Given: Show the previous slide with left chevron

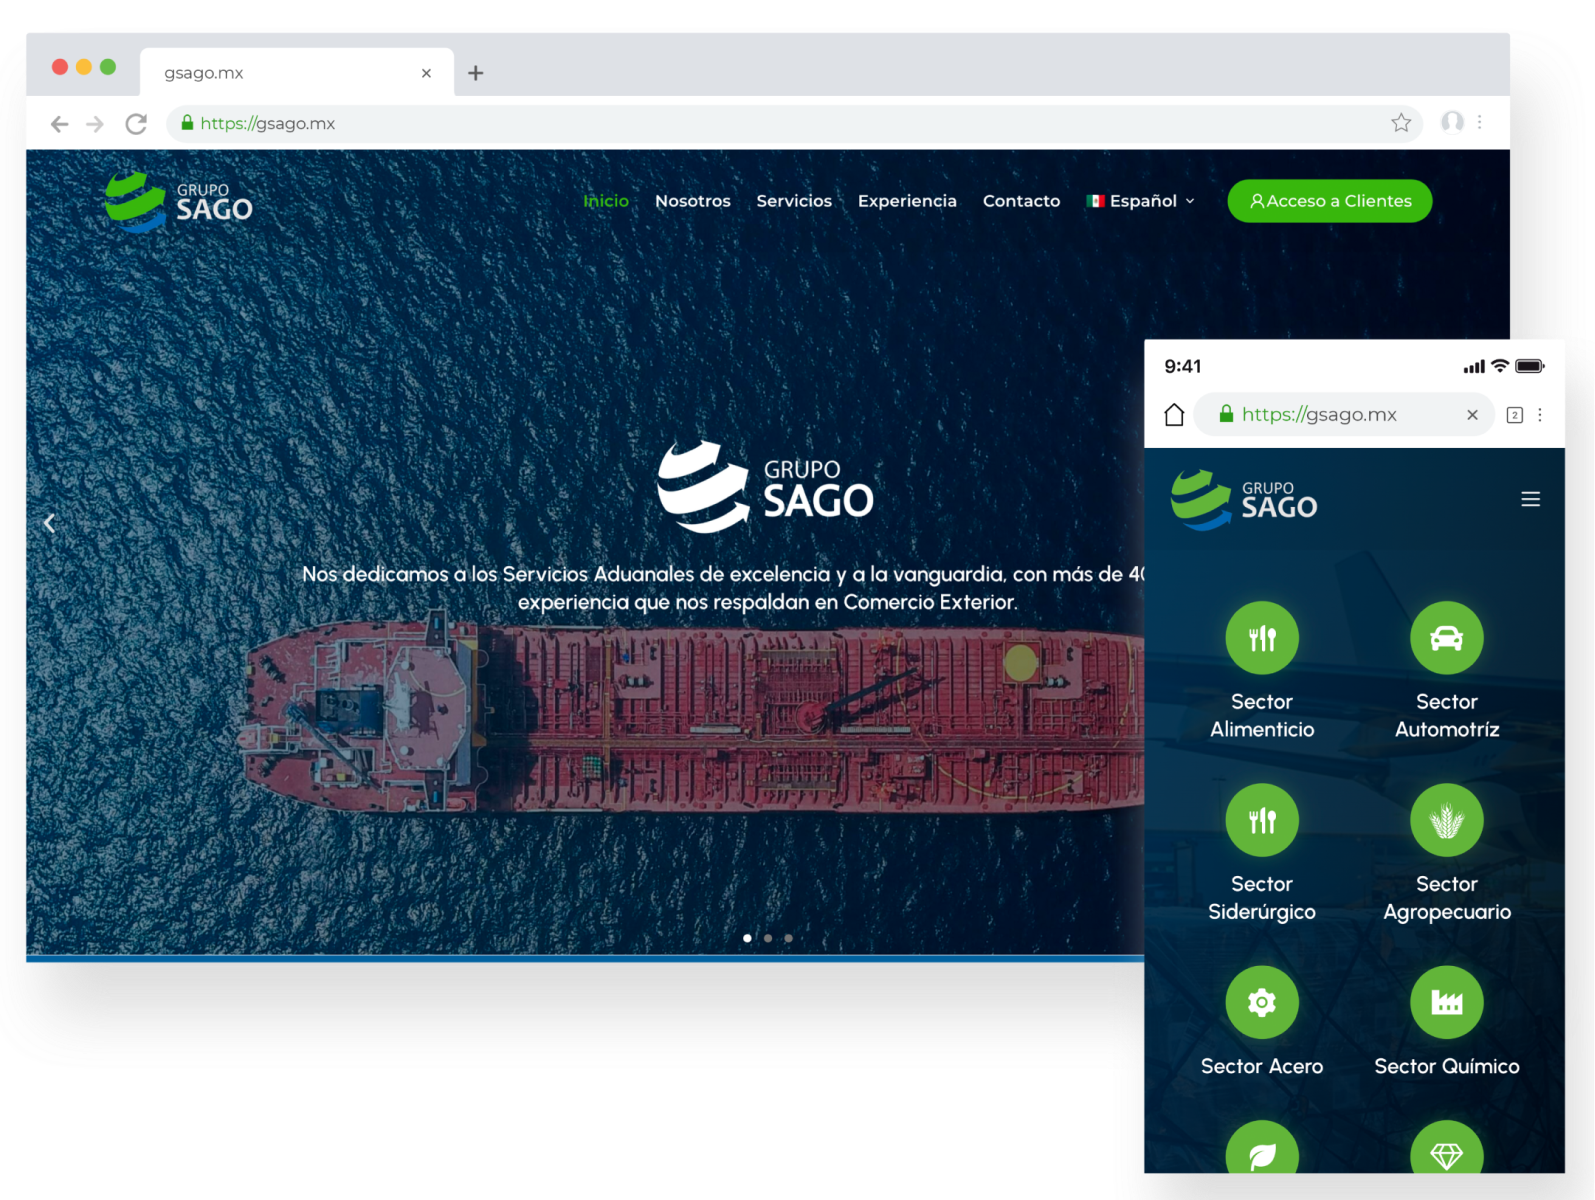Looking at the screenshot, I should click(49, 523).
